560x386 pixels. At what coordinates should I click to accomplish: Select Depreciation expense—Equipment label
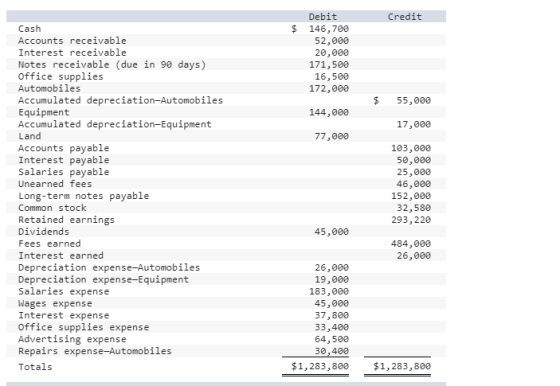103,279
